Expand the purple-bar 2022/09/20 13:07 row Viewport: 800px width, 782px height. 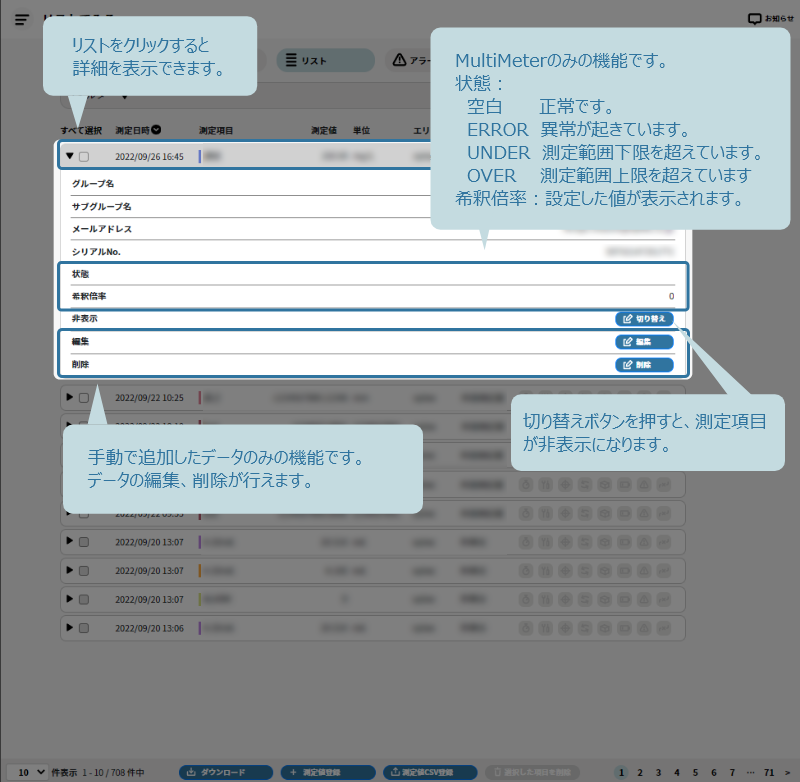[x=70, y=541]
